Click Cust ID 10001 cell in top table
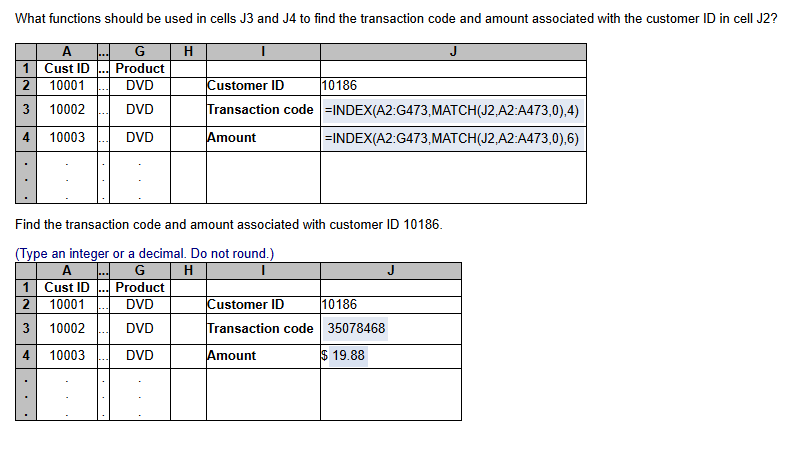 coord(67,86)
